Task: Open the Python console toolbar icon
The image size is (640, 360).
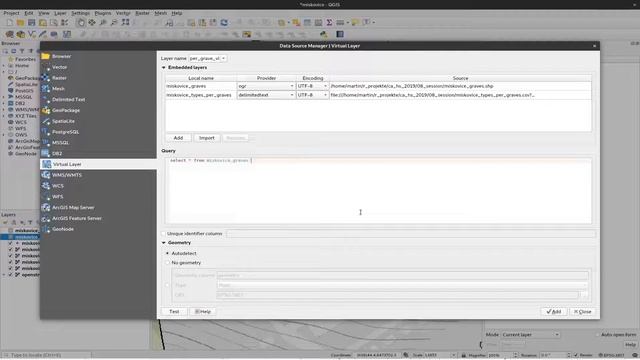Action: pos(324,34)
